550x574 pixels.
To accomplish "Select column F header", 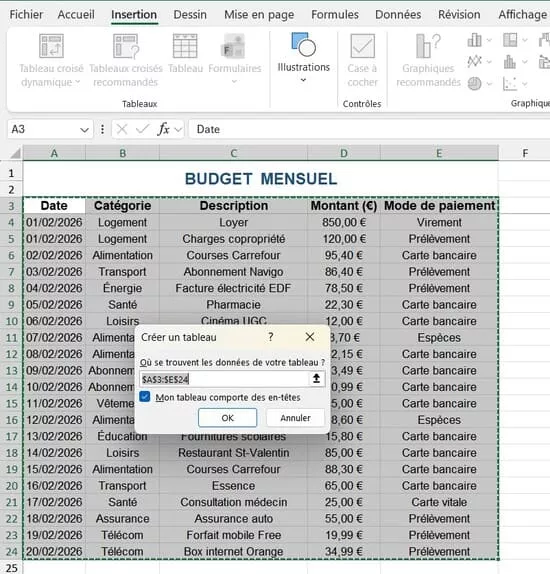I will (525, 153).
